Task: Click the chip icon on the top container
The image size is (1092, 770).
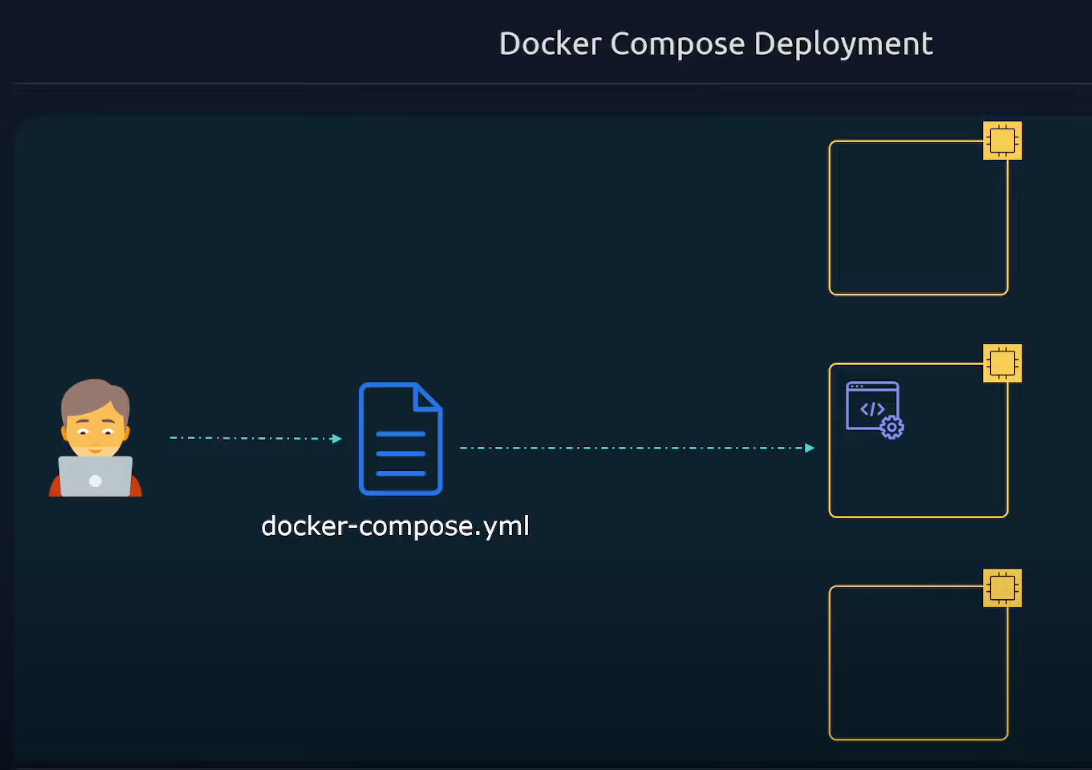Action: 1001,140
